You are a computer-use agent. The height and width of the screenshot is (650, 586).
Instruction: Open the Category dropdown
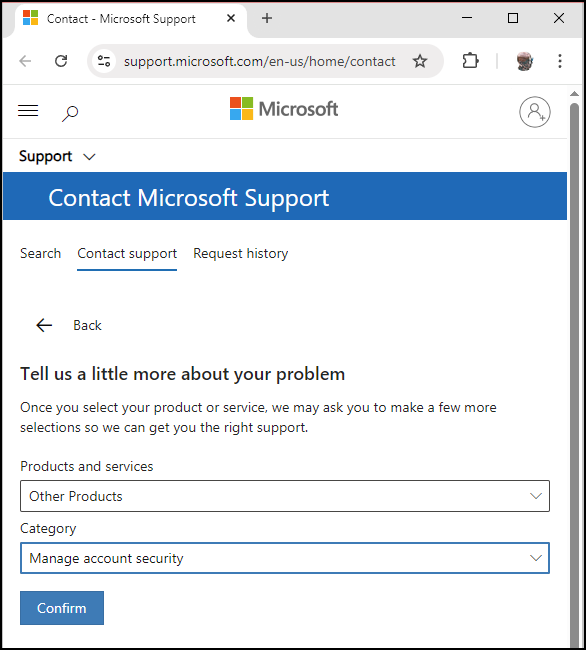(285, 558)
